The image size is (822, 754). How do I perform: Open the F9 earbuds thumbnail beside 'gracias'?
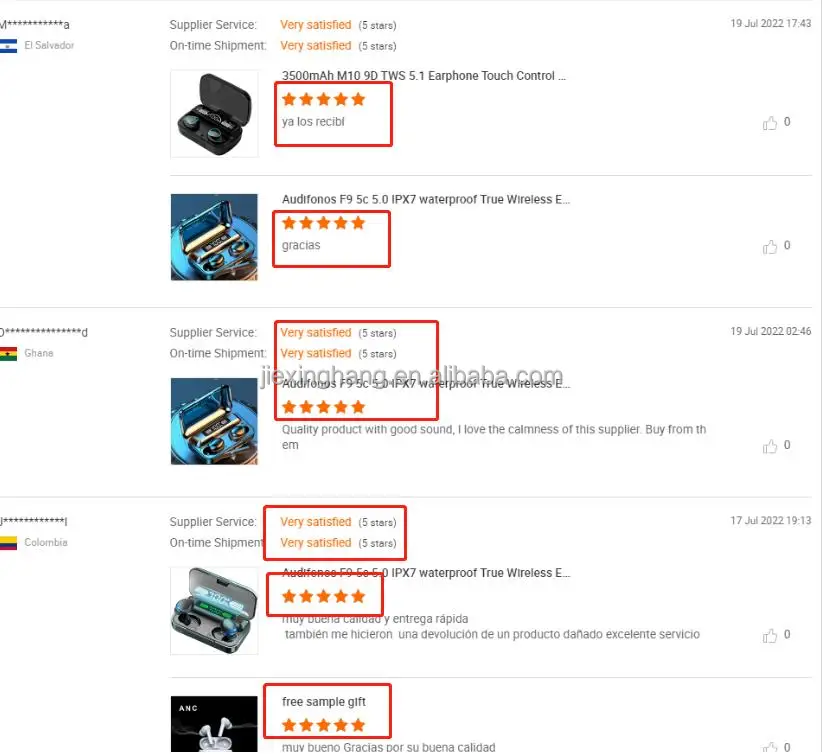[214, 237]
